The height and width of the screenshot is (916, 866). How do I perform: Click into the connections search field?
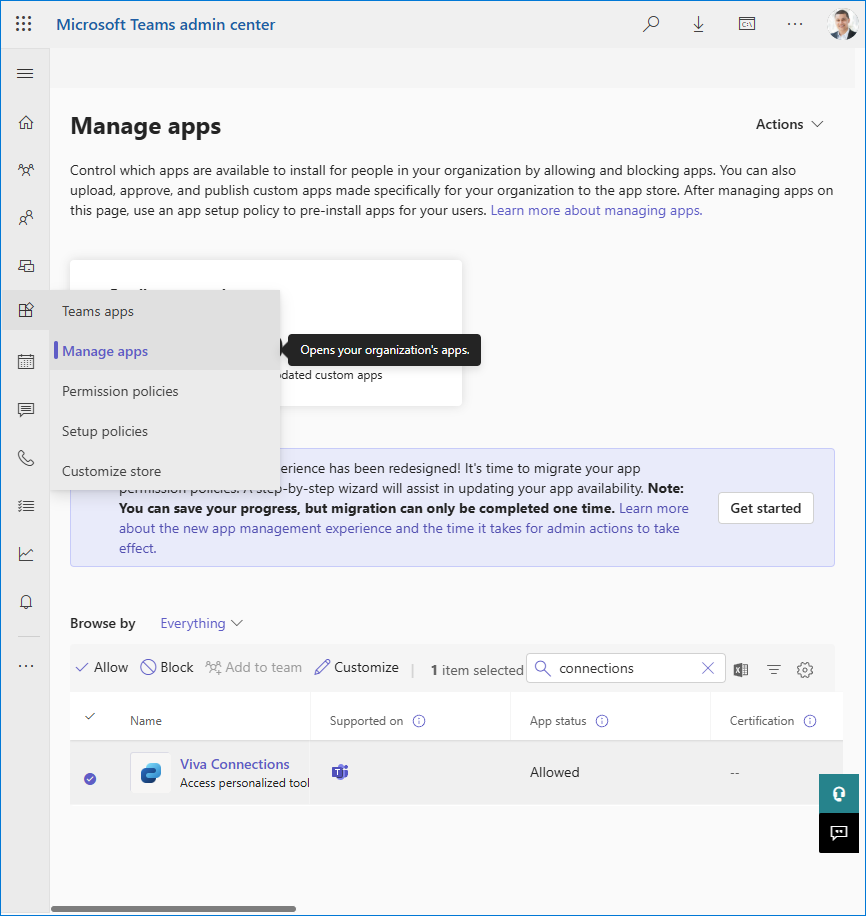(626, 668)
